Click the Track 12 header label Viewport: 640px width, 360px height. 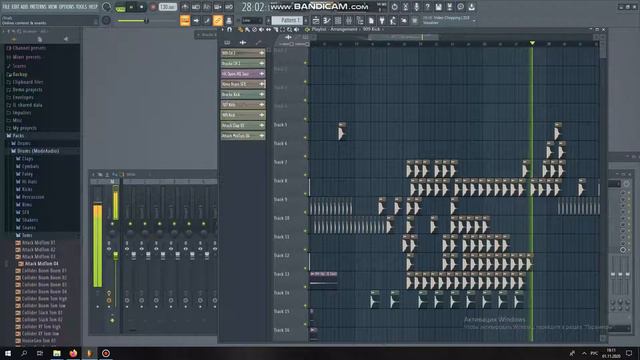(281, 255)
